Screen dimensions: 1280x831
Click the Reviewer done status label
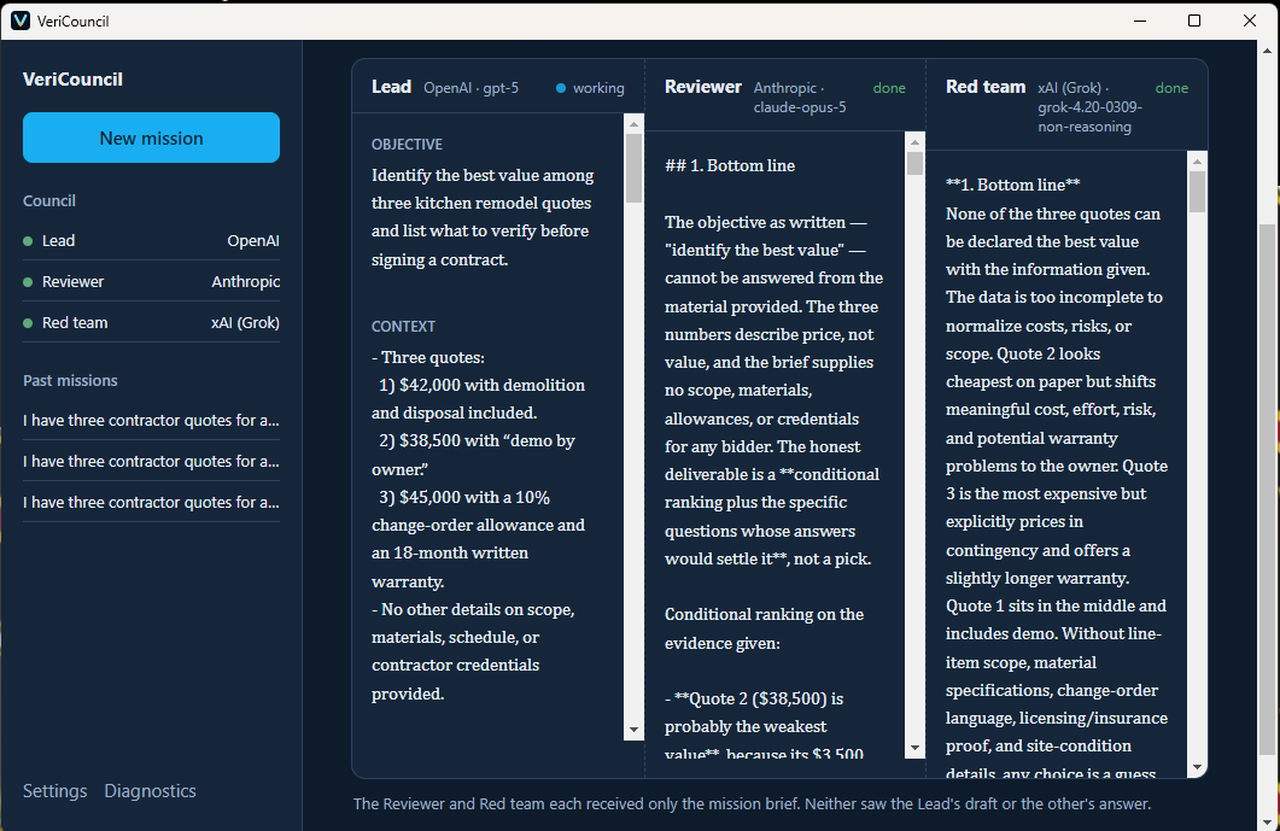pos(889,88)
